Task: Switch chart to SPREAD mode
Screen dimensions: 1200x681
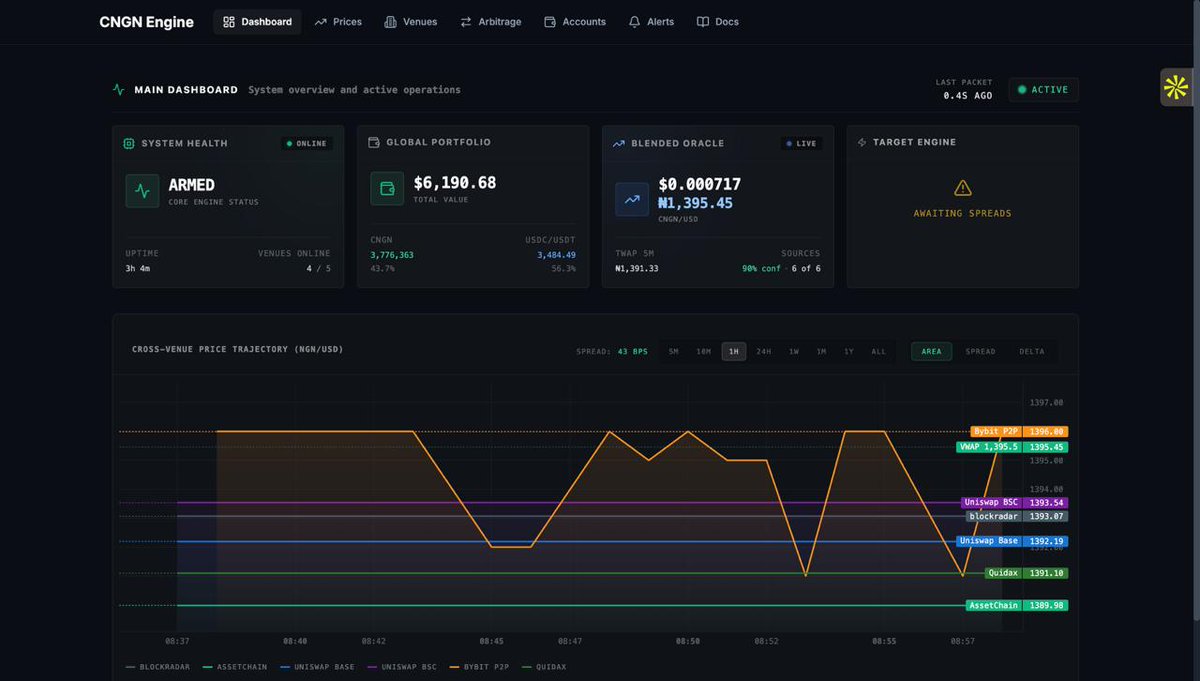Action: (980, 352)
